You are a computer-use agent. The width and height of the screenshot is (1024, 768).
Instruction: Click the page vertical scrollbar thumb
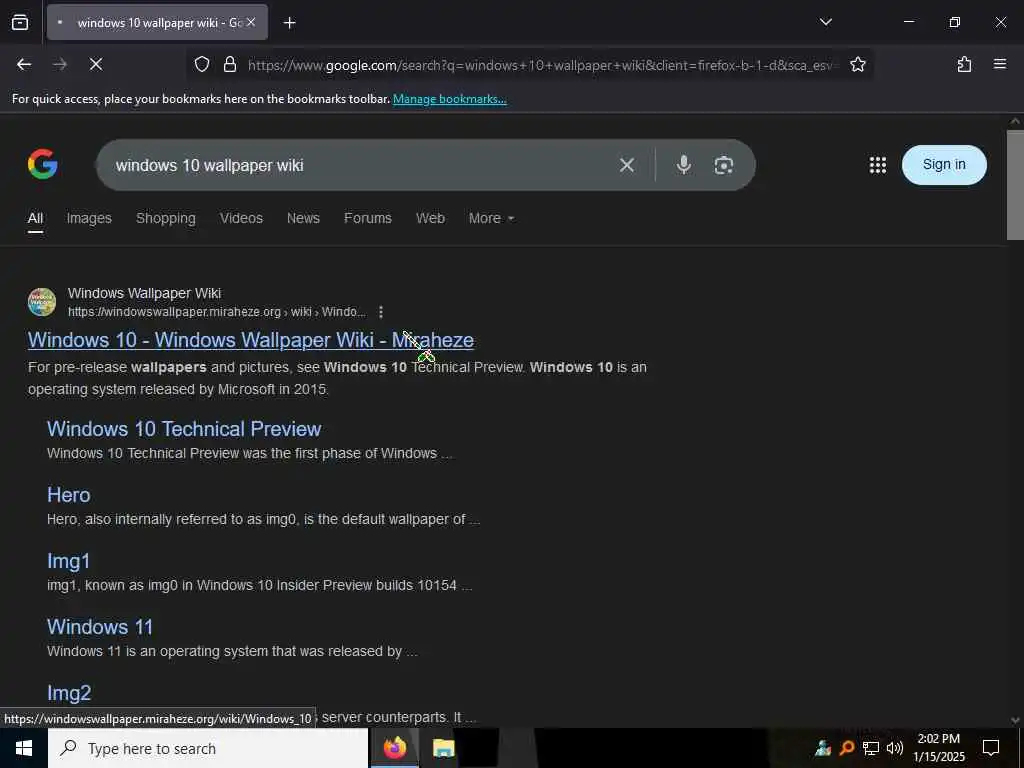1015,185
